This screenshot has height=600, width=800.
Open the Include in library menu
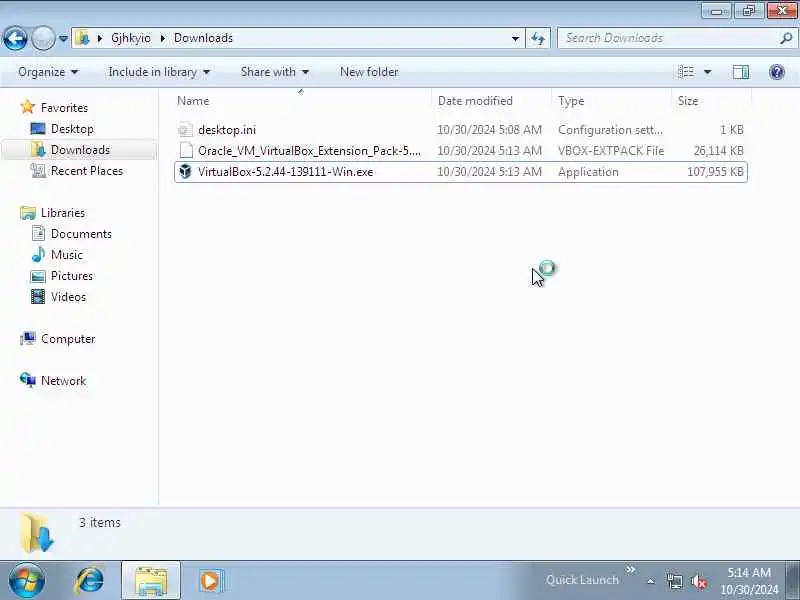pyautogui.click(x=159, y=72)
